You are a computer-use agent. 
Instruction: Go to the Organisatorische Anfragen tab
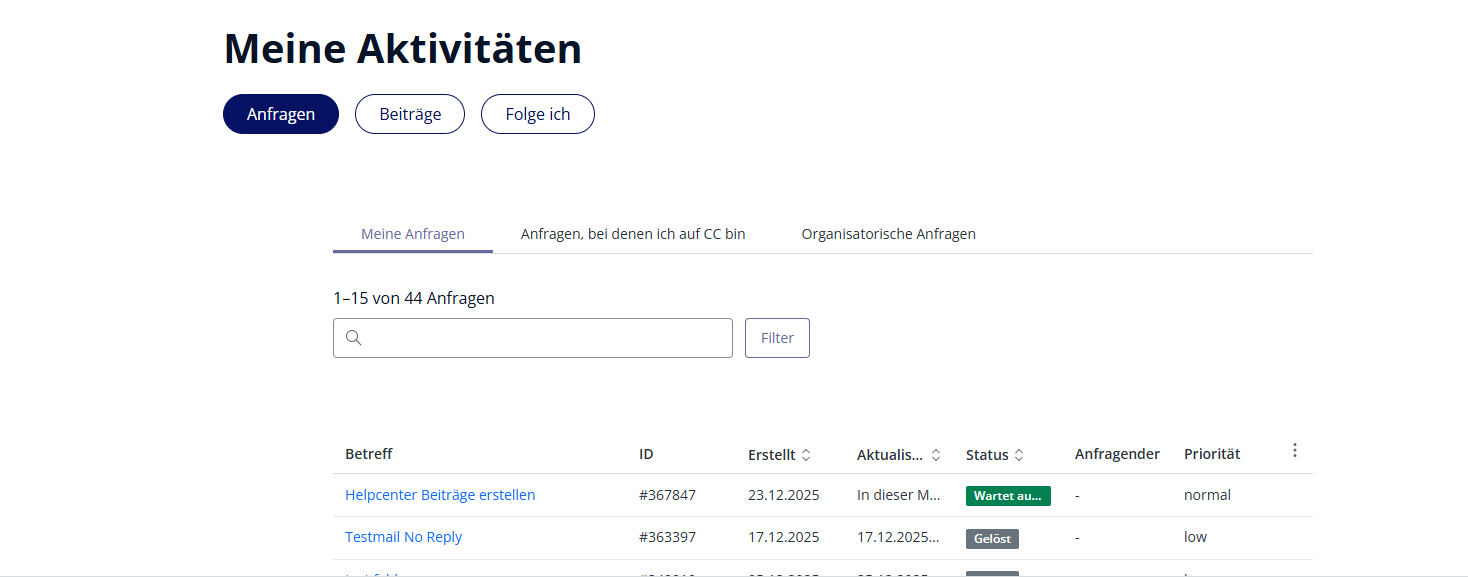pyautogui.click(x=888, y=234)
